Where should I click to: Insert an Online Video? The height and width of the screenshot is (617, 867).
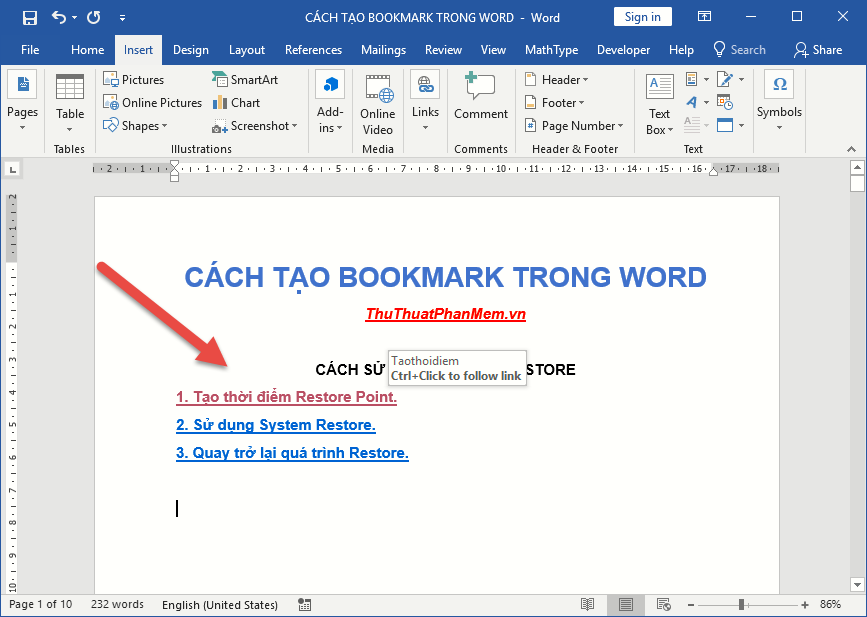(x=377, y=103)
